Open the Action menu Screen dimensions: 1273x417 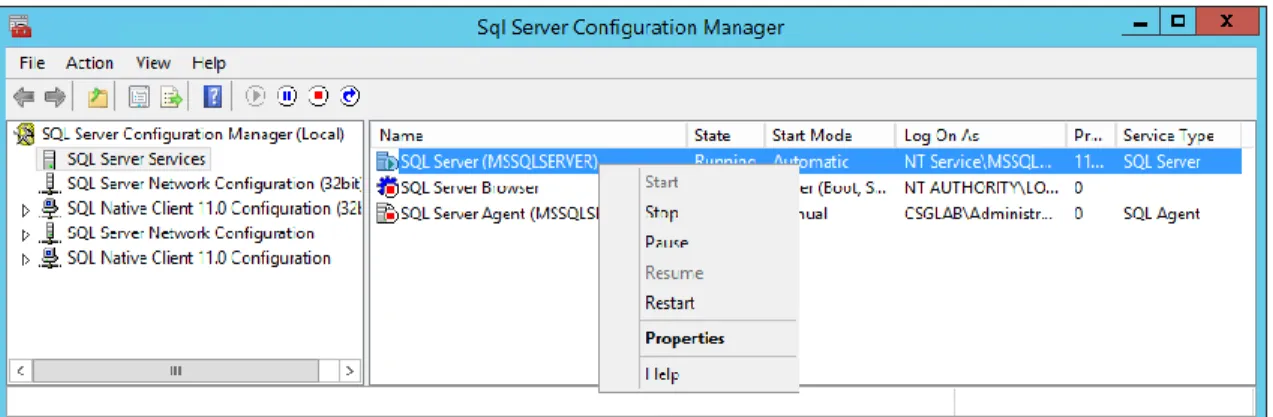coord(89,63)
